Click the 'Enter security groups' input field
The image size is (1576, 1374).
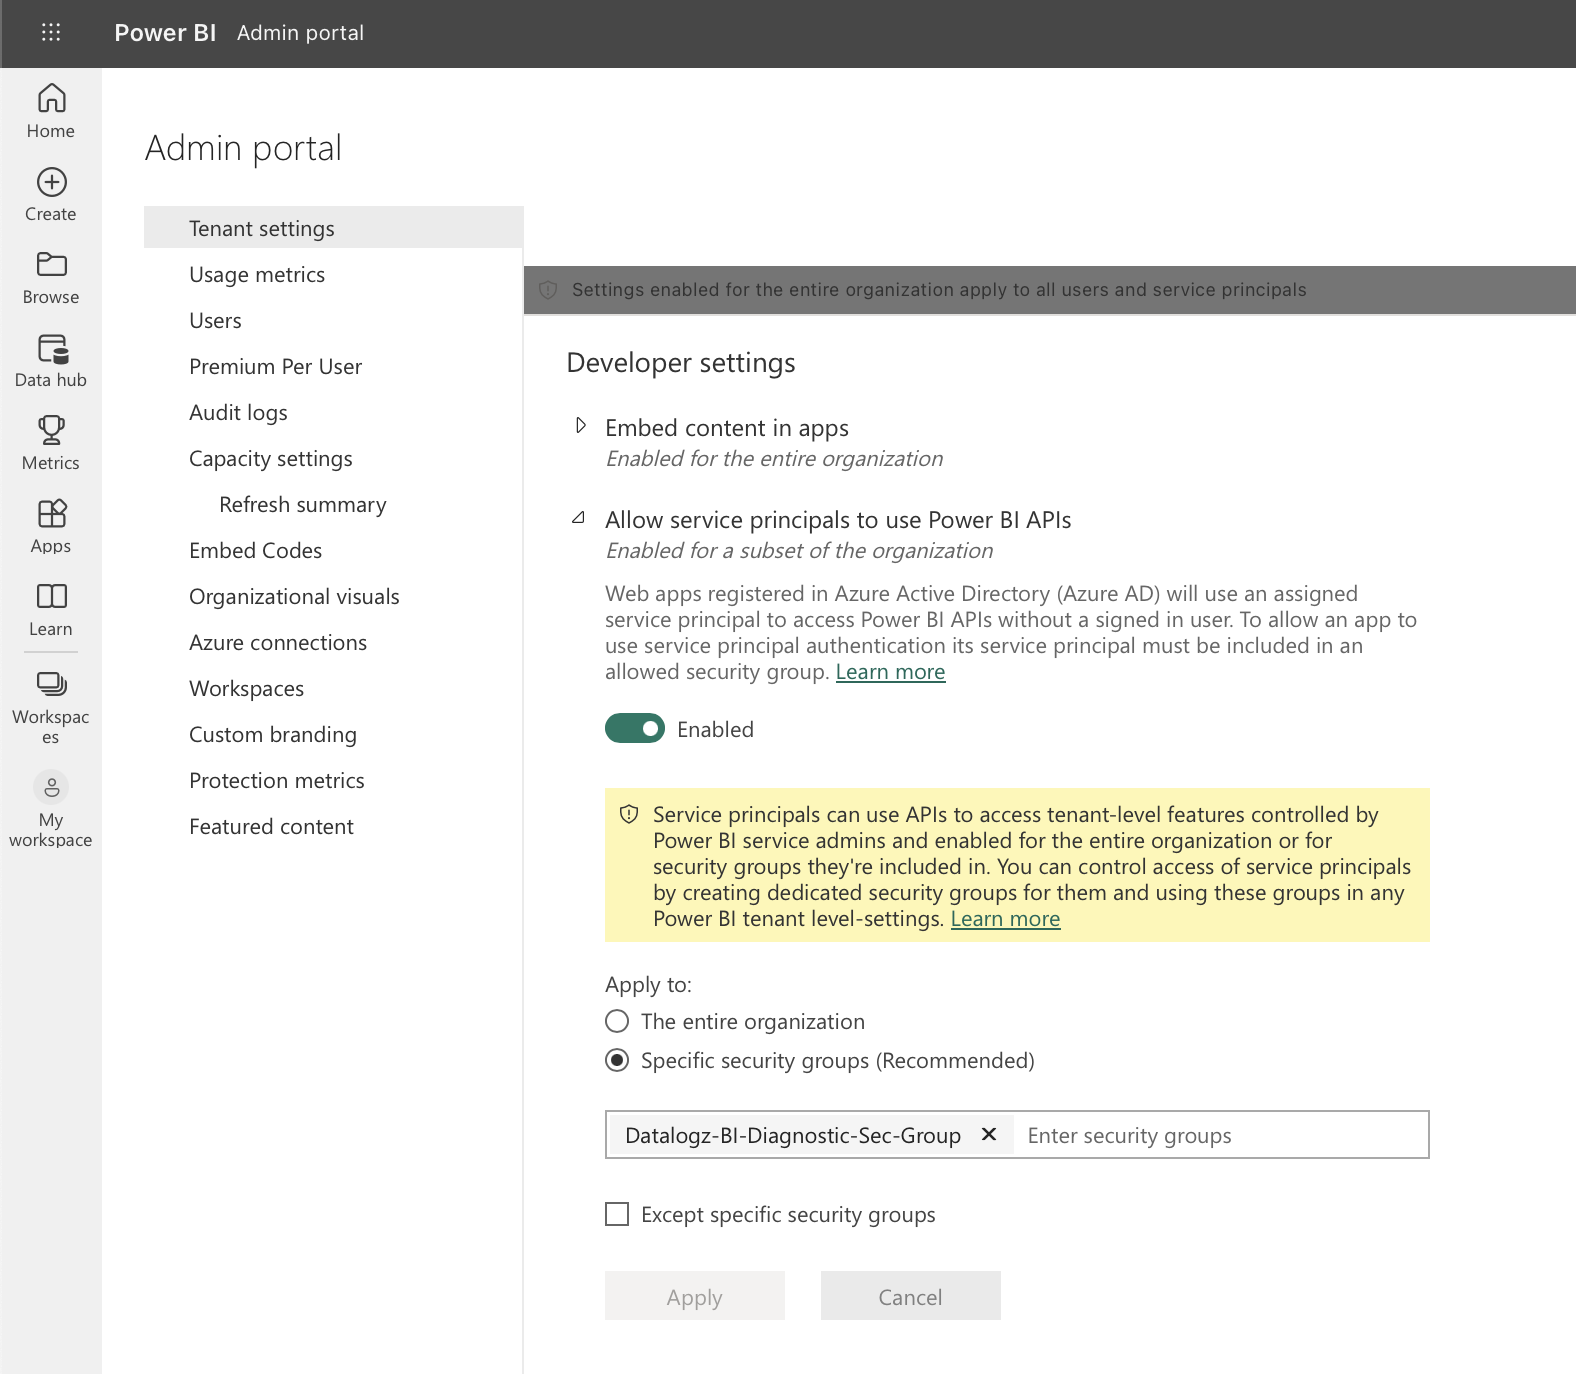click(x=1220, y=1136)
